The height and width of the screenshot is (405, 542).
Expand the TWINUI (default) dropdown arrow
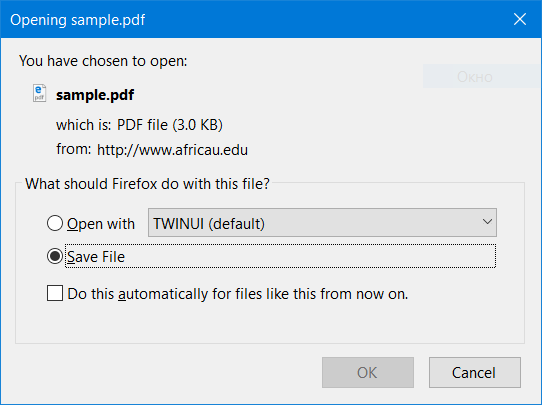pyautogui.click(x=487, y=222)
